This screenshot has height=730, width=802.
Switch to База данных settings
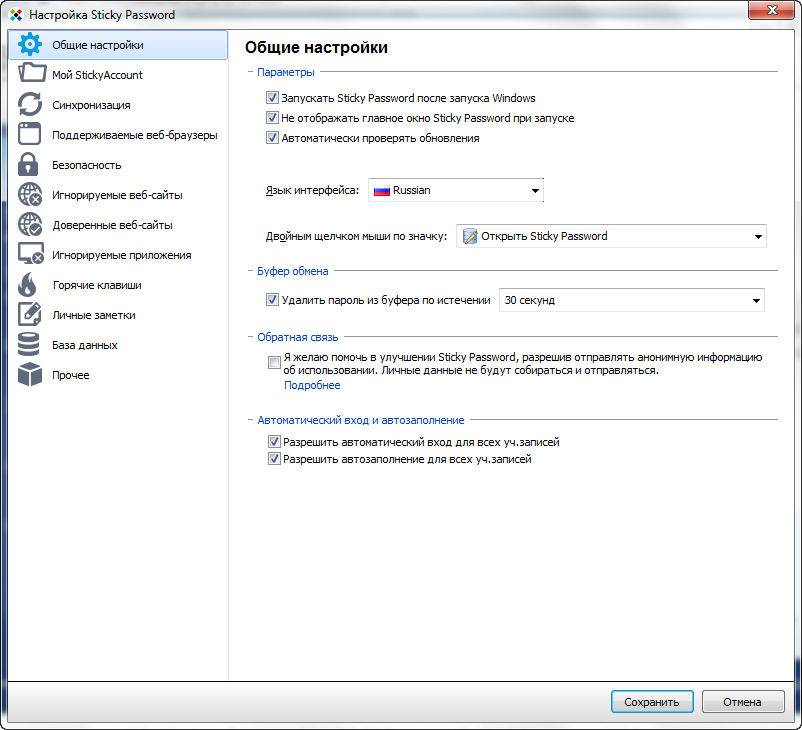118,345
